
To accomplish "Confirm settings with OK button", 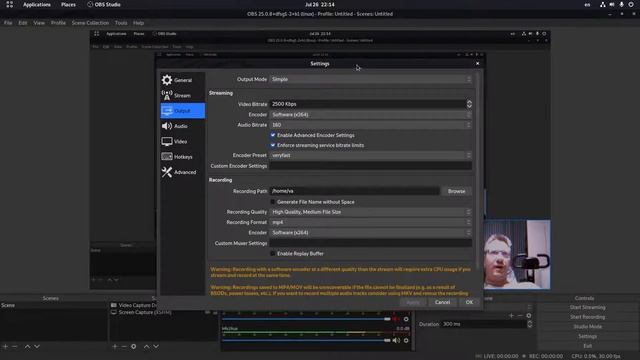I will click(x=469, y=302).
